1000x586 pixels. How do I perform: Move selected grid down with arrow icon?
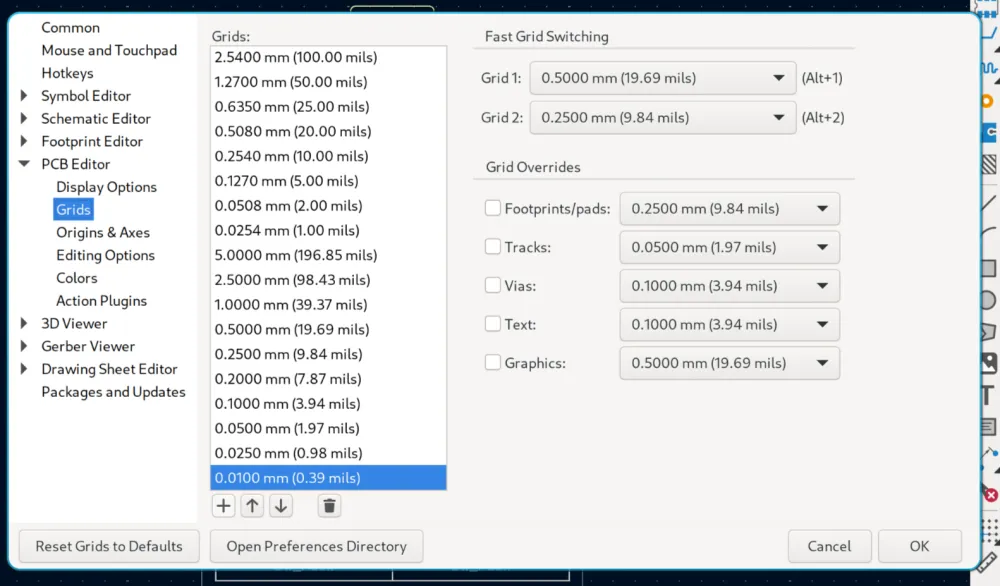point(281,506)
